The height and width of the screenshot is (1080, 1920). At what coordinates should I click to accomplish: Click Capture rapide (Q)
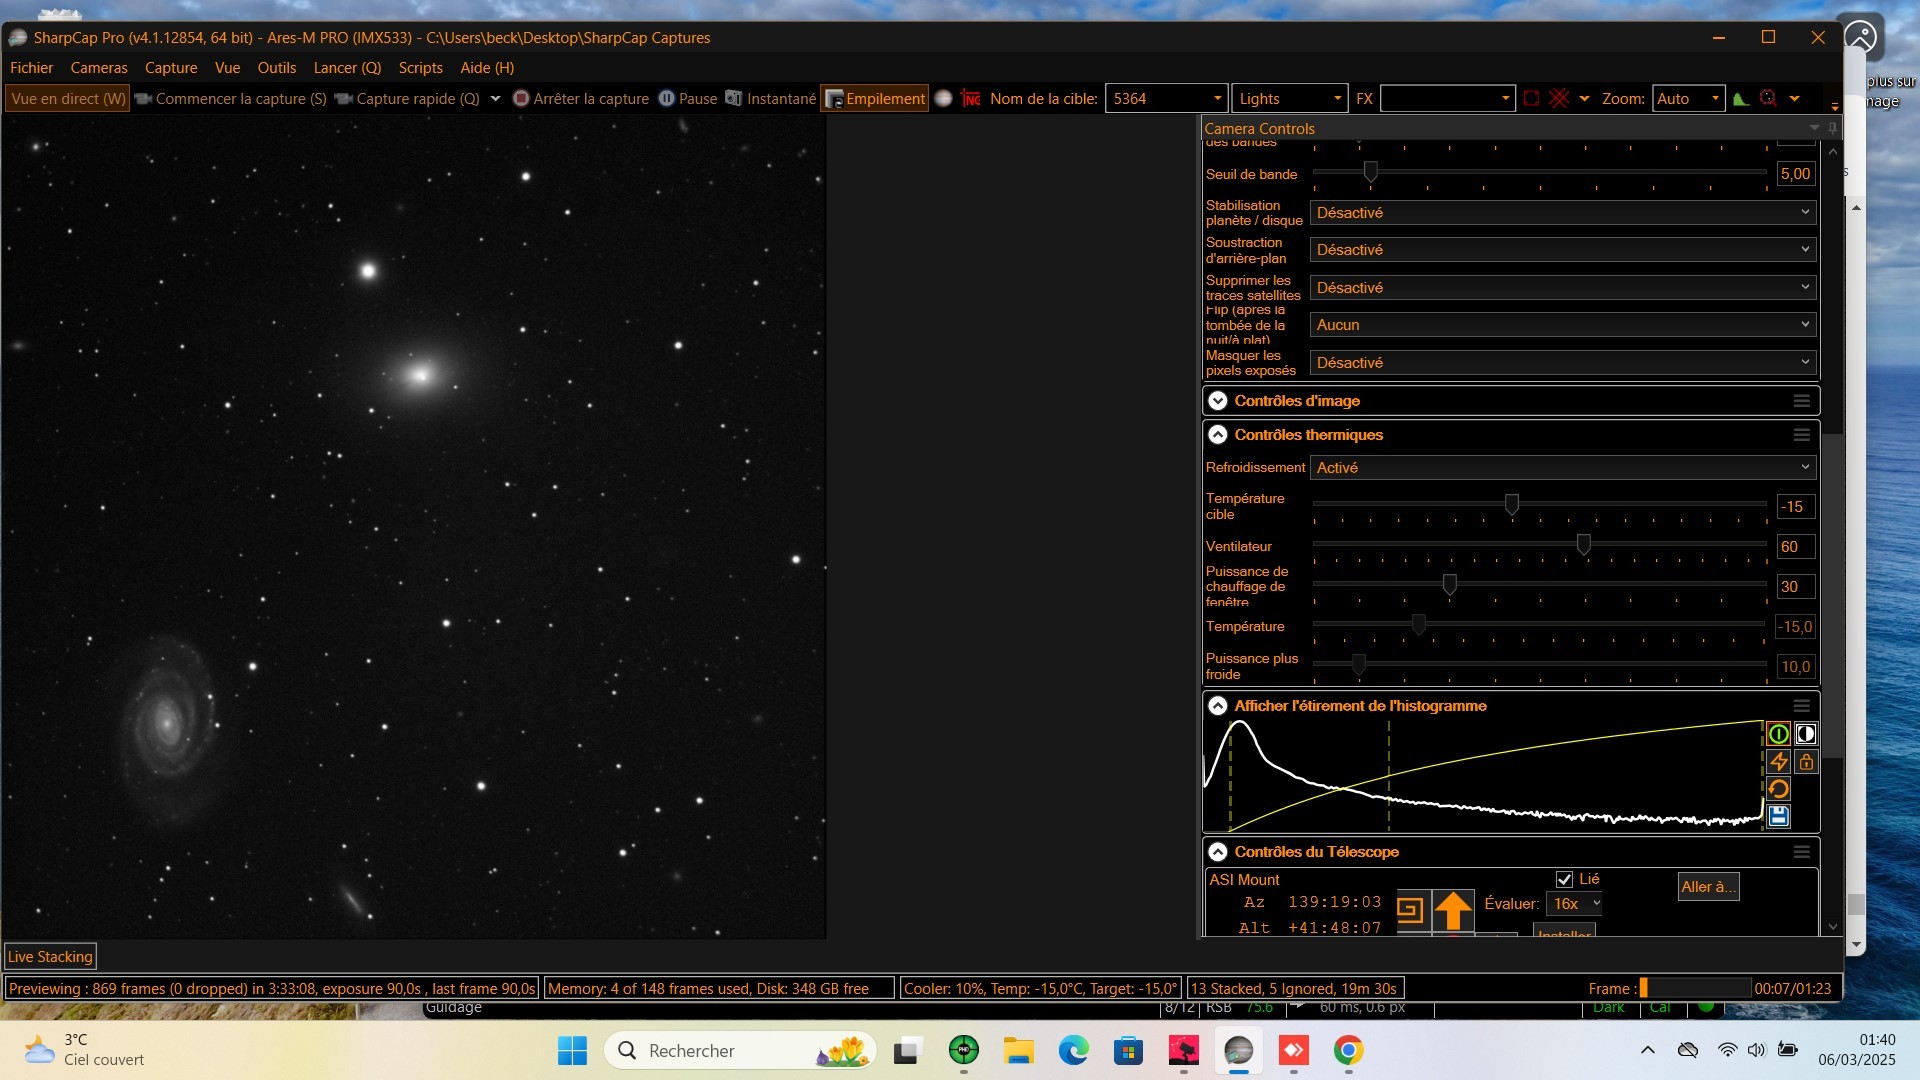[408, 98]
